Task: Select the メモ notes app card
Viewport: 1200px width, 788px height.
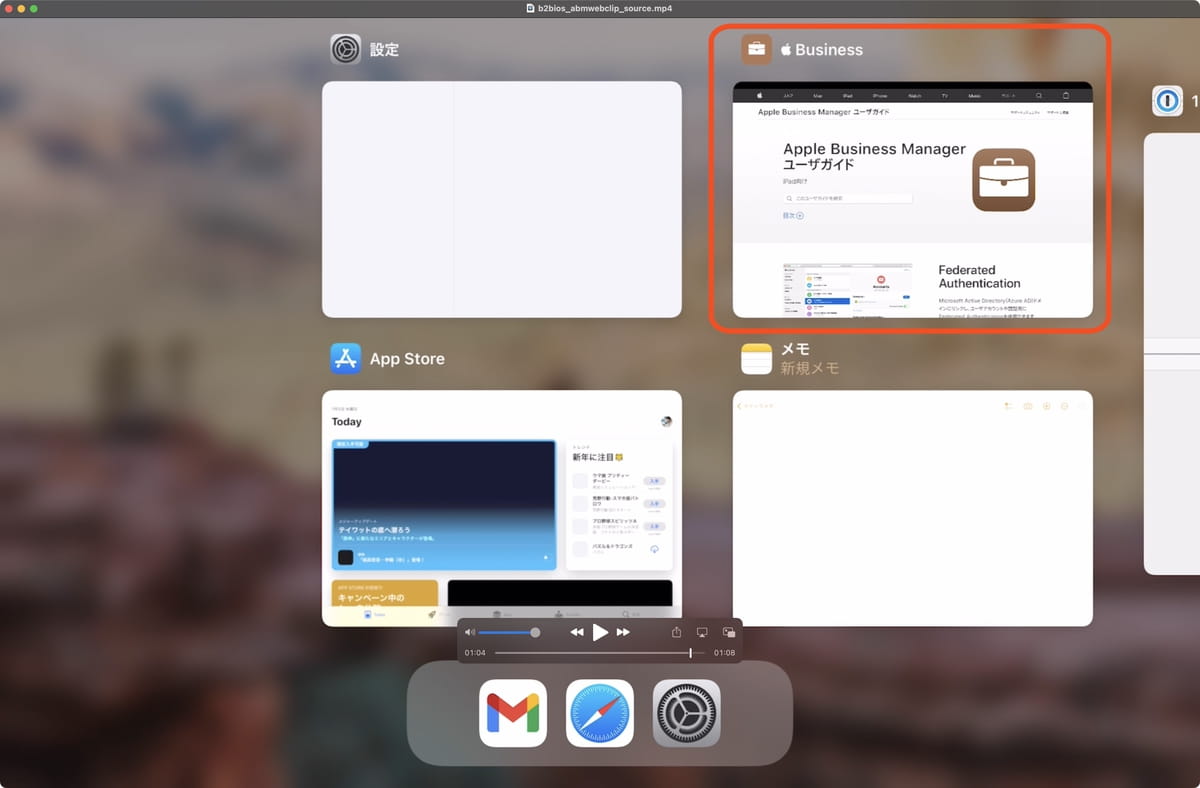Action: (x=912, y=508)
